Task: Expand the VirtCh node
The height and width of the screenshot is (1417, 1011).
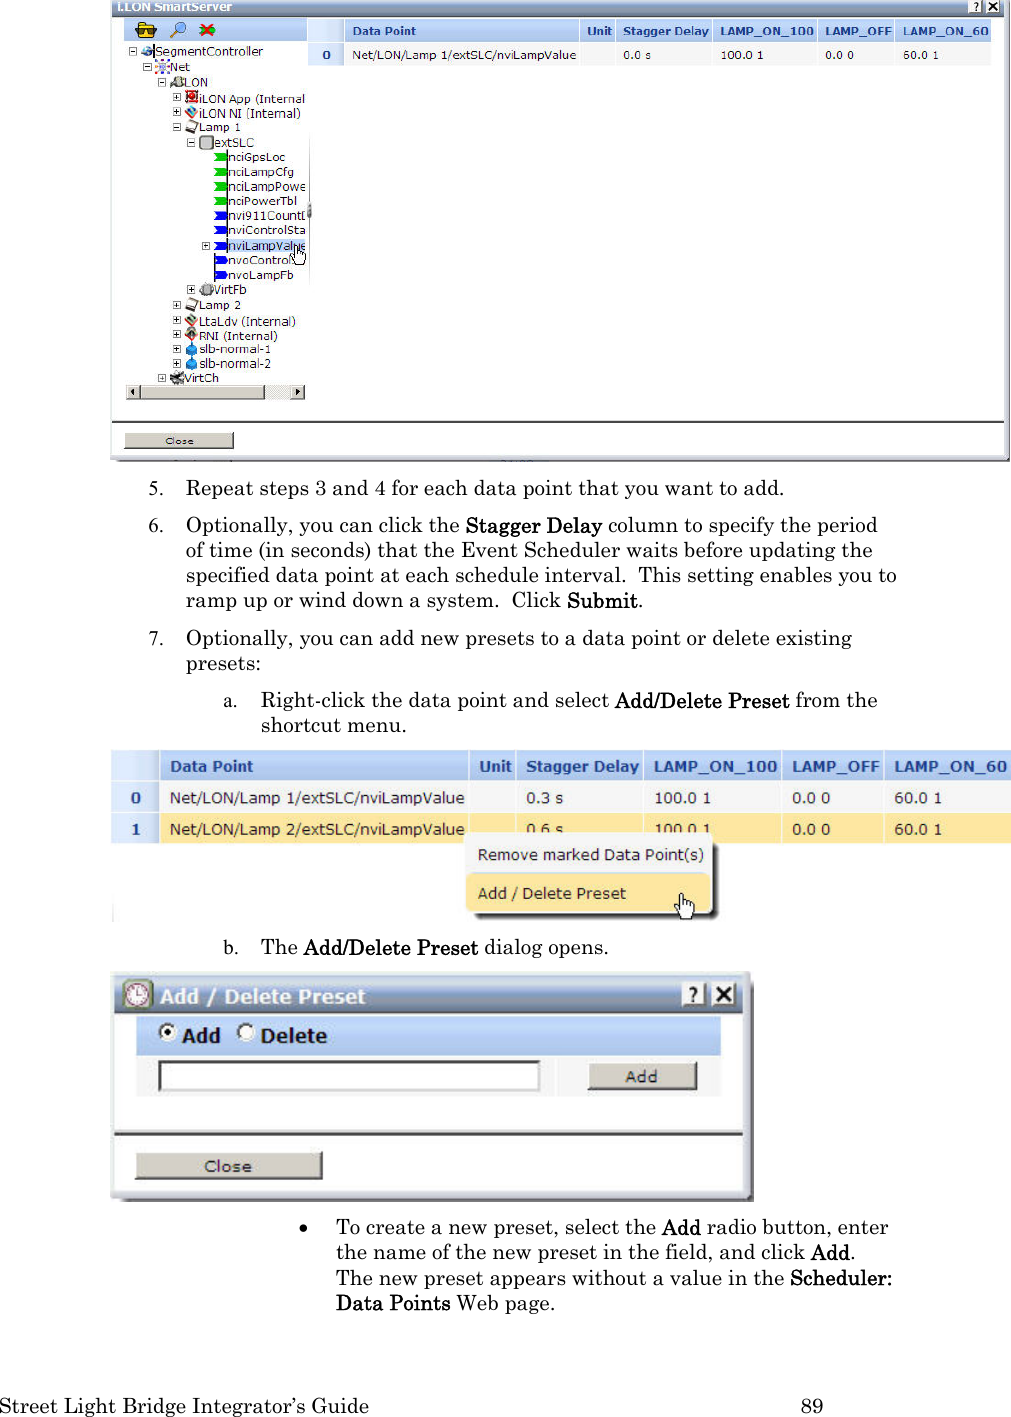Action: pyautogui.click(x=162, y=378)
